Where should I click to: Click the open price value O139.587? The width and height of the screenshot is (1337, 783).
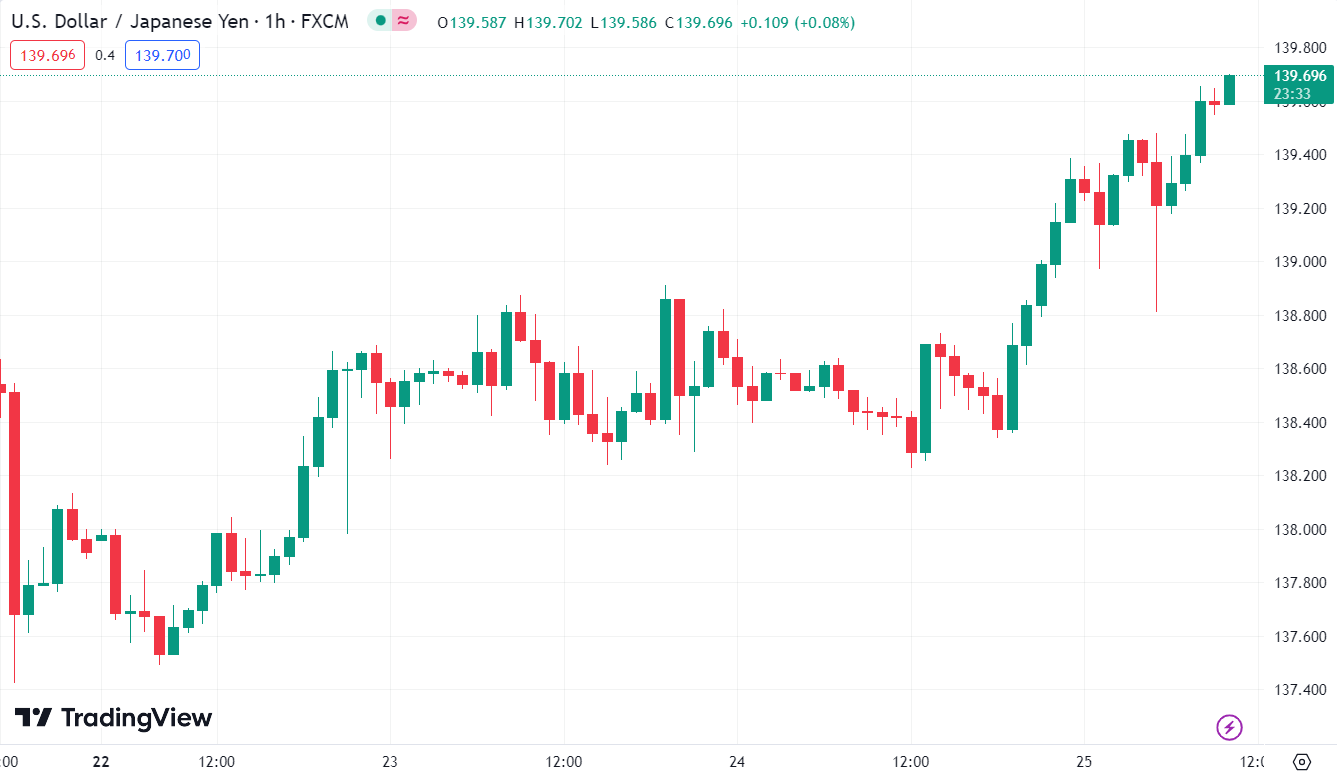point(472,22)
